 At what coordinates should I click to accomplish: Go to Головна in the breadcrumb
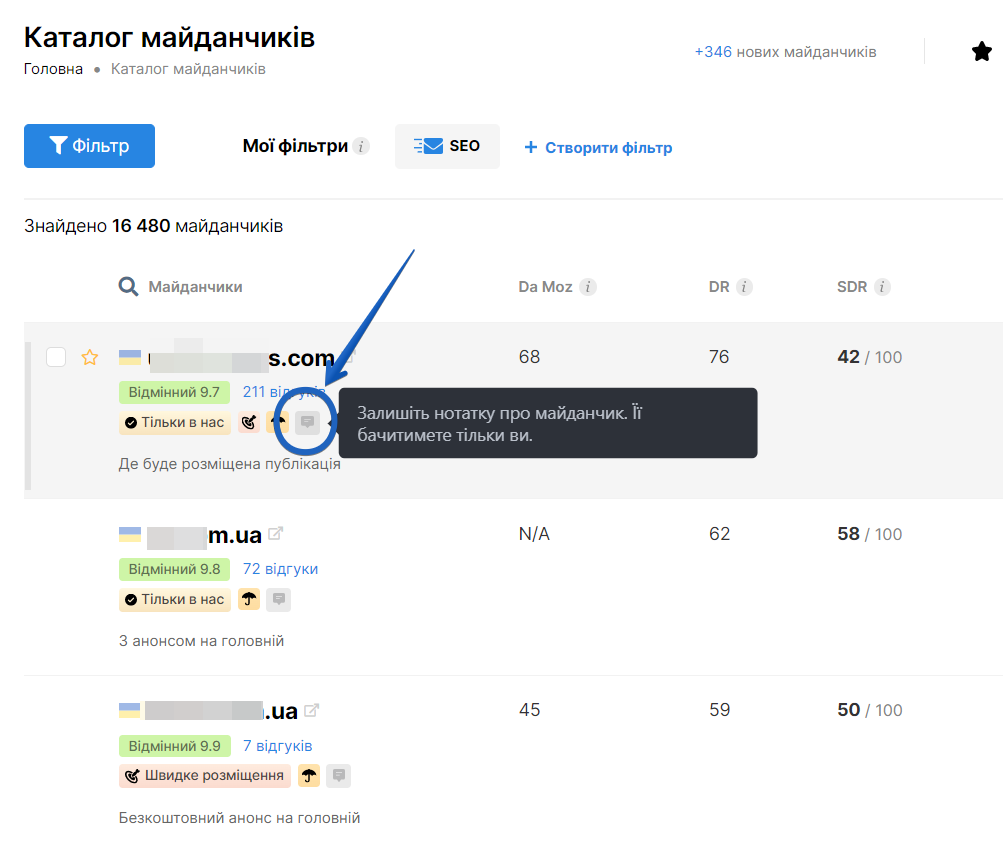tap(53, 69)
